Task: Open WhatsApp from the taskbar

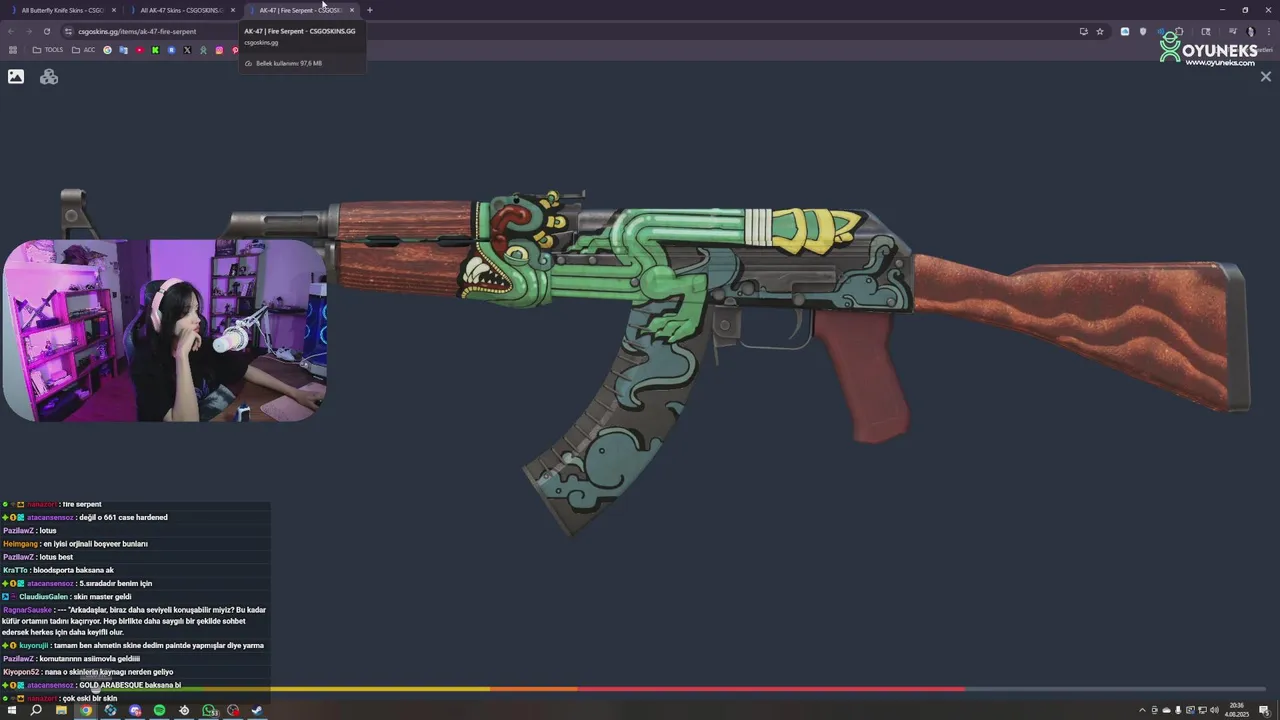Action: pyautogui.click(x=208, y=710)
